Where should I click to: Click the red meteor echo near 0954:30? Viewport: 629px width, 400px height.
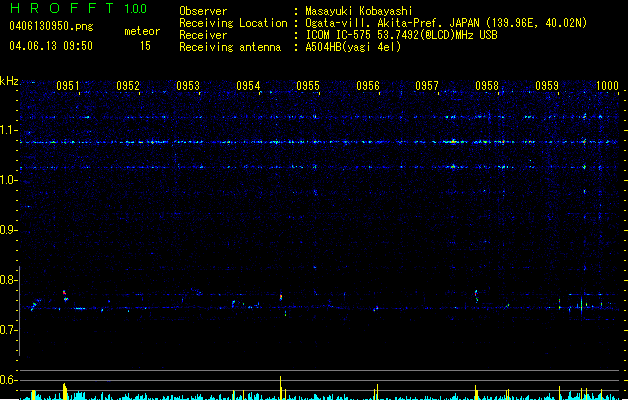click(x=281, y=297)
